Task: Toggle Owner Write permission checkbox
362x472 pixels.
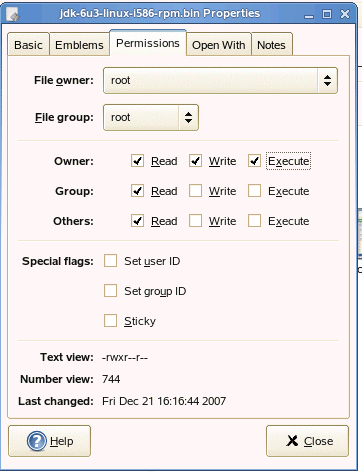Action: [195, 161]
